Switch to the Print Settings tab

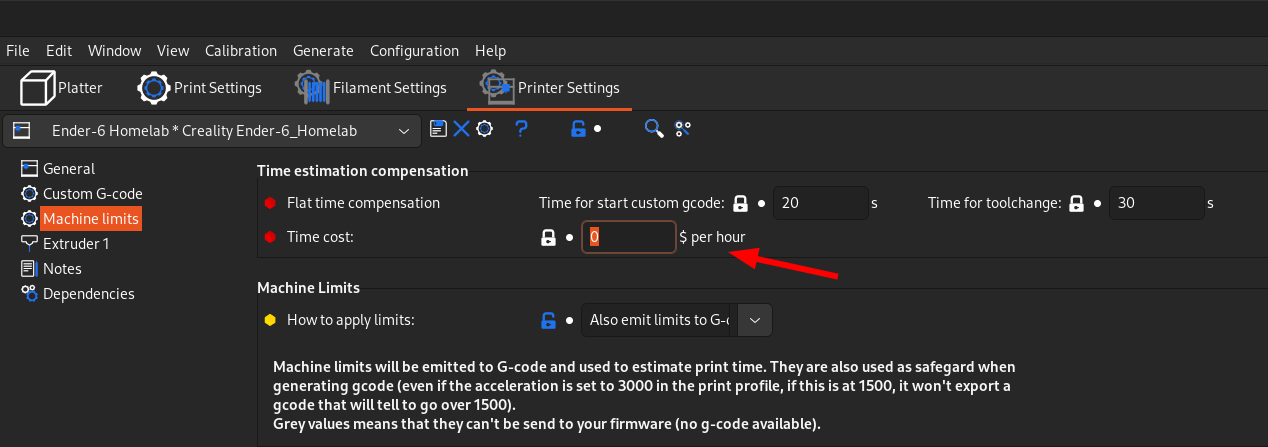pos(199,88)
